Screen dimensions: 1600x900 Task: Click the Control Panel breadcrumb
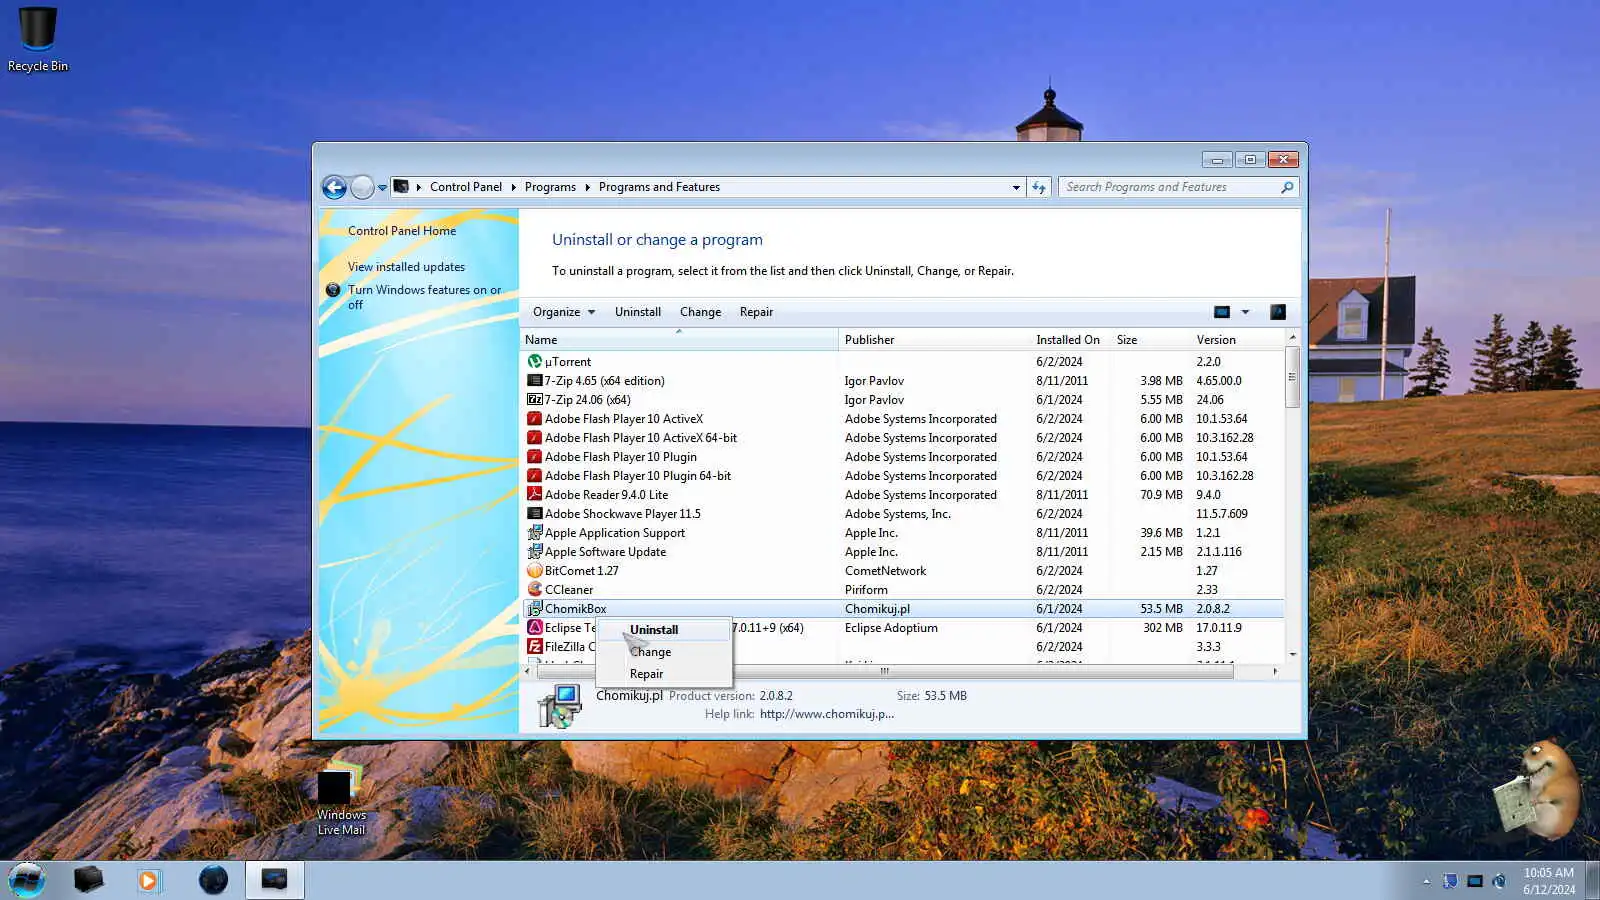466,187
